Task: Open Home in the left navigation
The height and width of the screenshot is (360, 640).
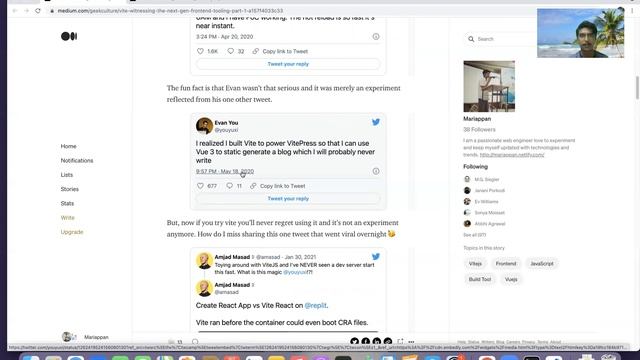Action: pyautogui.click(x=69, y=146)
